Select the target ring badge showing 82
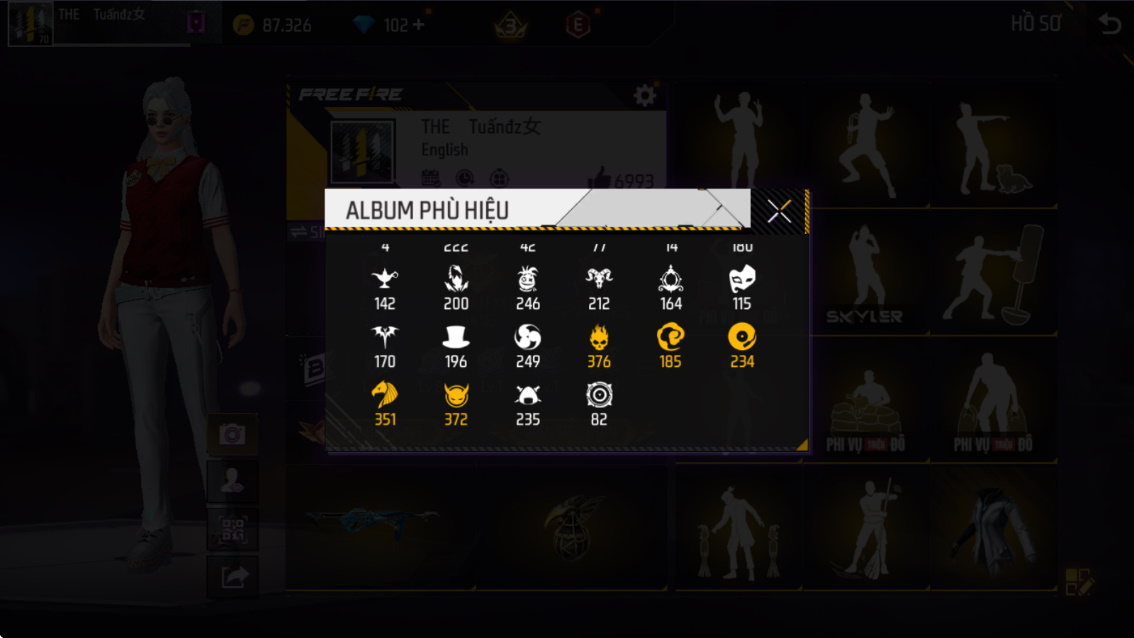Screen dimensions: 1134x638 (x=599, y=404)
